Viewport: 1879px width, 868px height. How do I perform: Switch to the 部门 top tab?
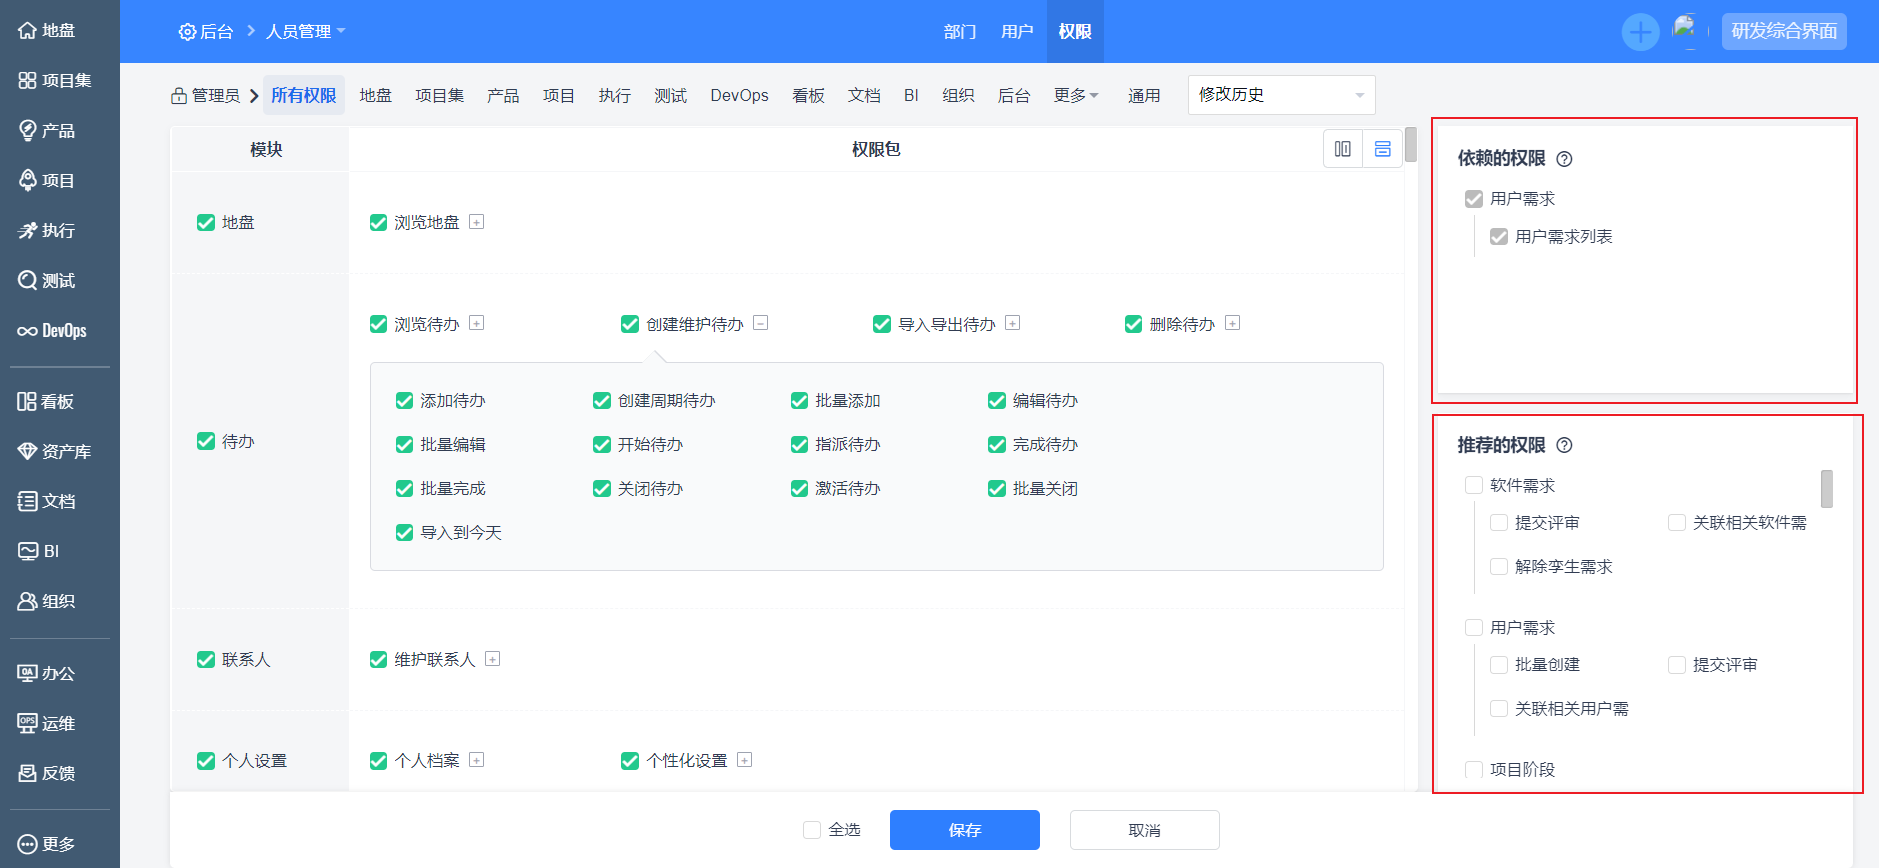[x=959, y=32]
